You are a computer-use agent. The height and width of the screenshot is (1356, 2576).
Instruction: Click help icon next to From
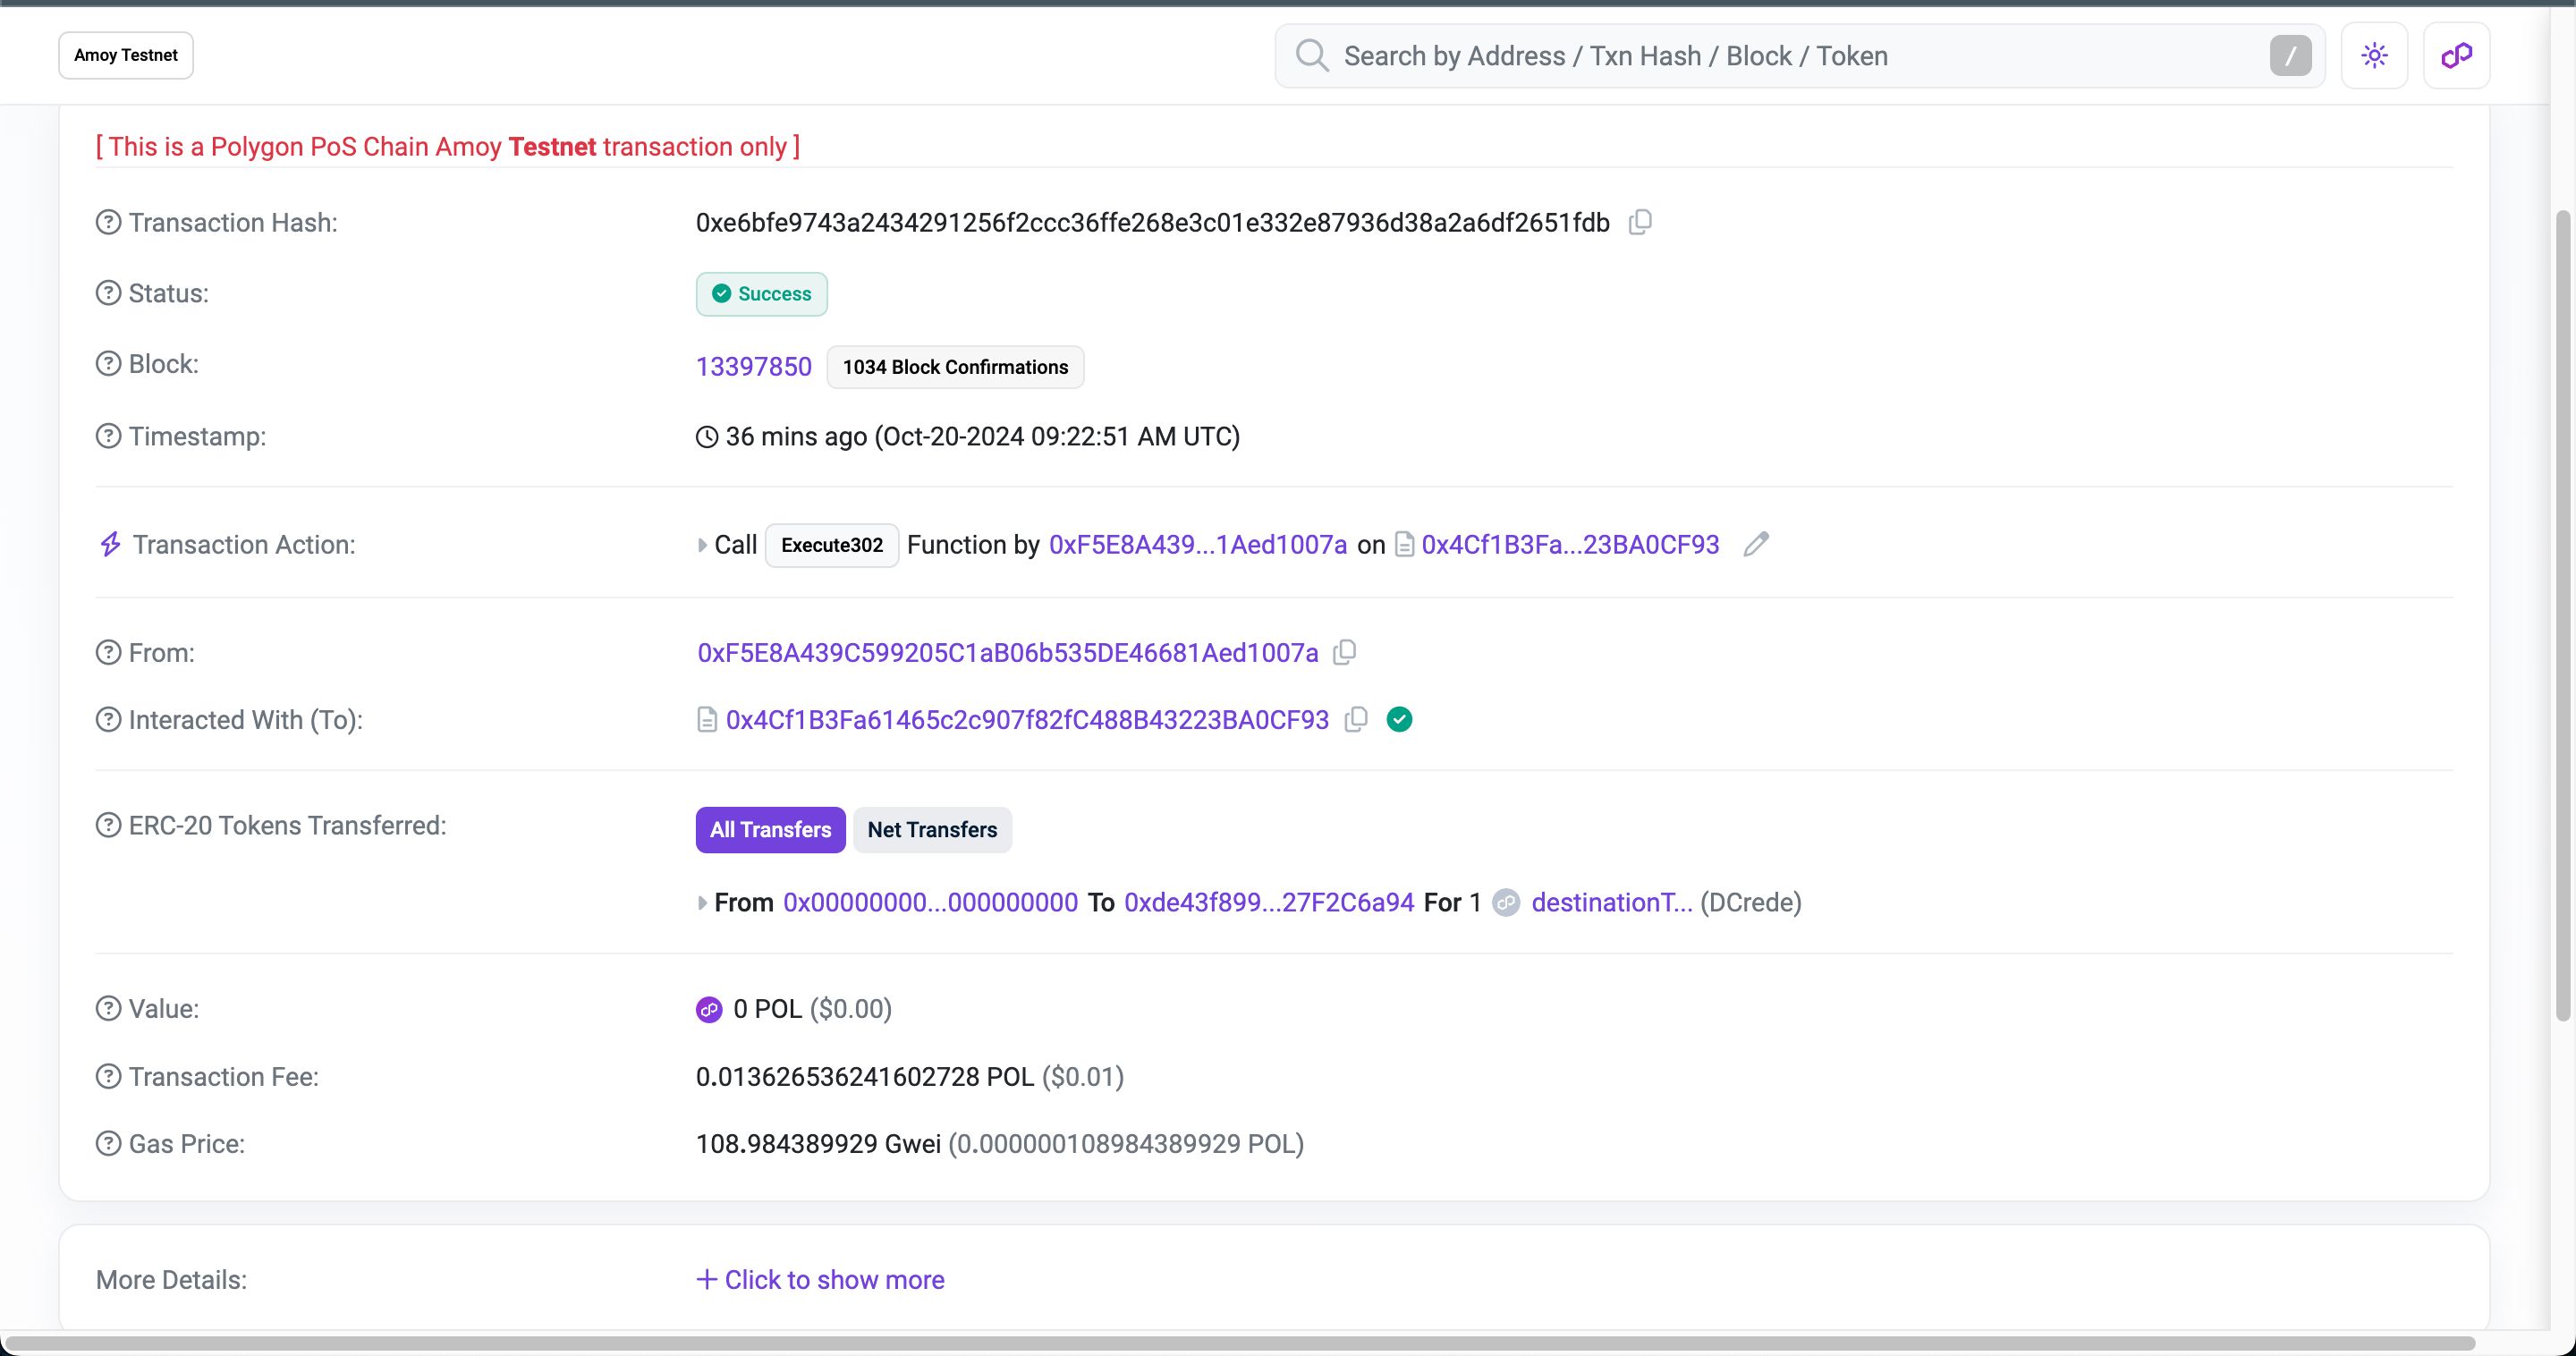[108, 652]
